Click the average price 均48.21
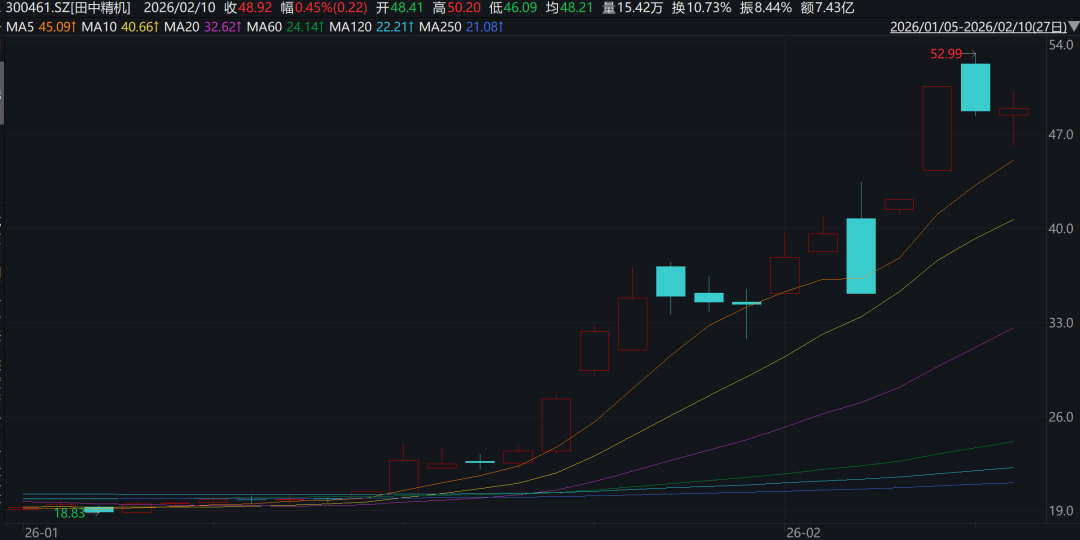 (569, 8)
